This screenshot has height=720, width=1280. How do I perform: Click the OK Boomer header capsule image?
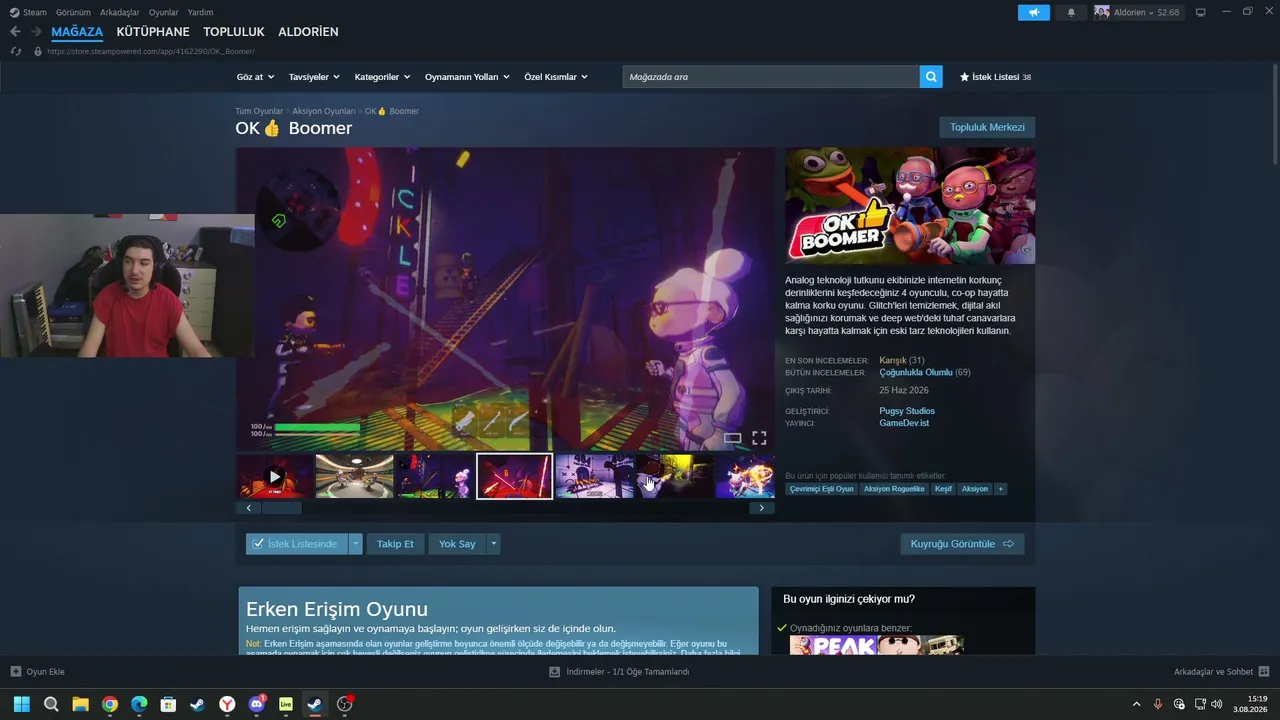point(910,205)
